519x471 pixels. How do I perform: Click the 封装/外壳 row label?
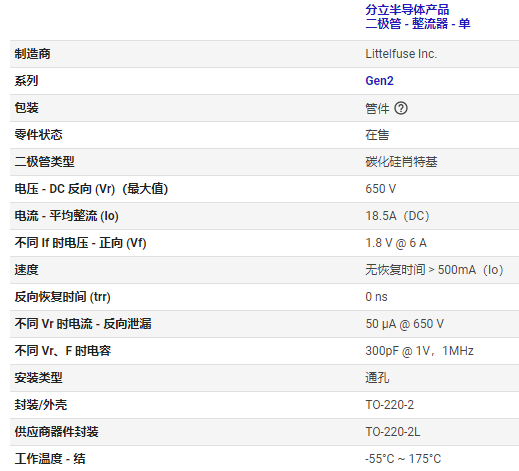pyautogui.click(x=41, y=405)
